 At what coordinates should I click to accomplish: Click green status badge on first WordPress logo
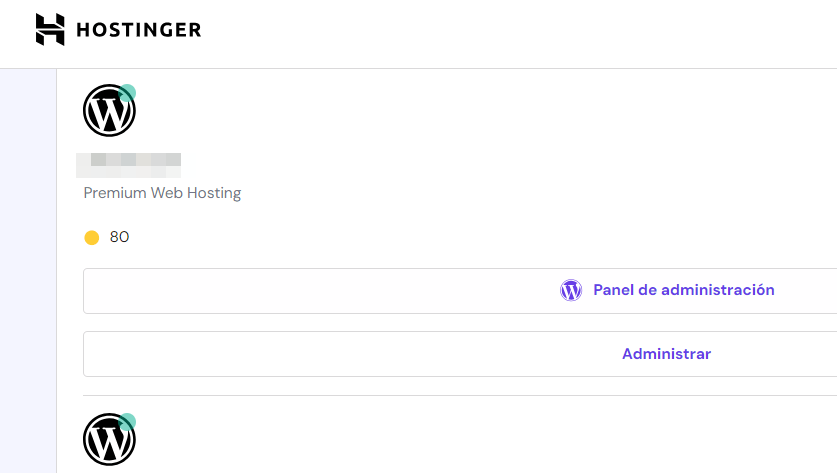pyautogui.click(x=127, y=93)
